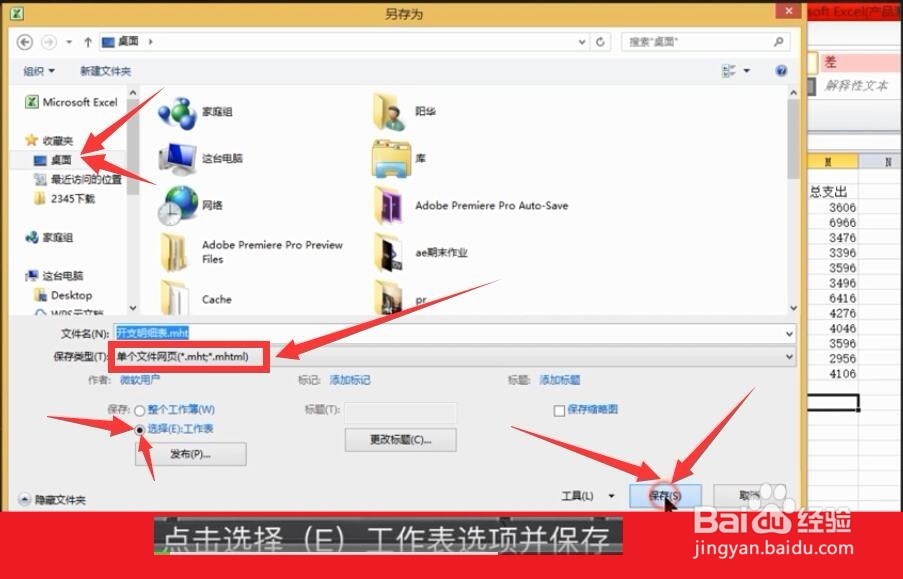Enable the 保存缩略图 checkbox
The width and height of the screenshot is (903, 579).
coord(559,411)
